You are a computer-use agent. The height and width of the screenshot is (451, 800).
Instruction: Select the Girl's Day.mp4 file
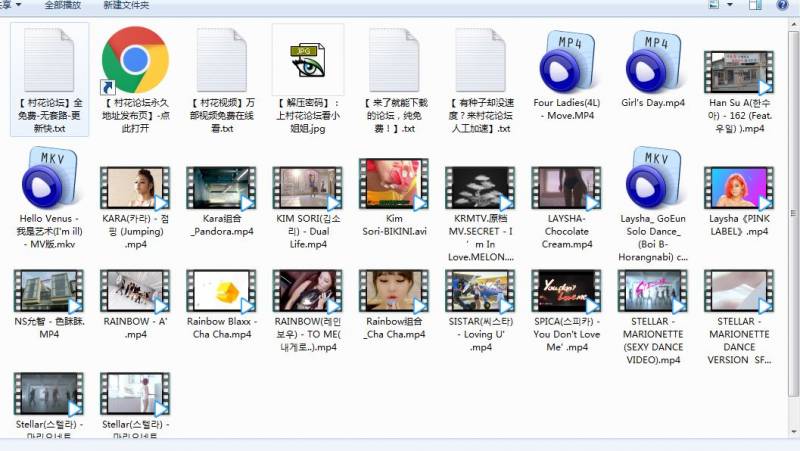click(653, 68)
